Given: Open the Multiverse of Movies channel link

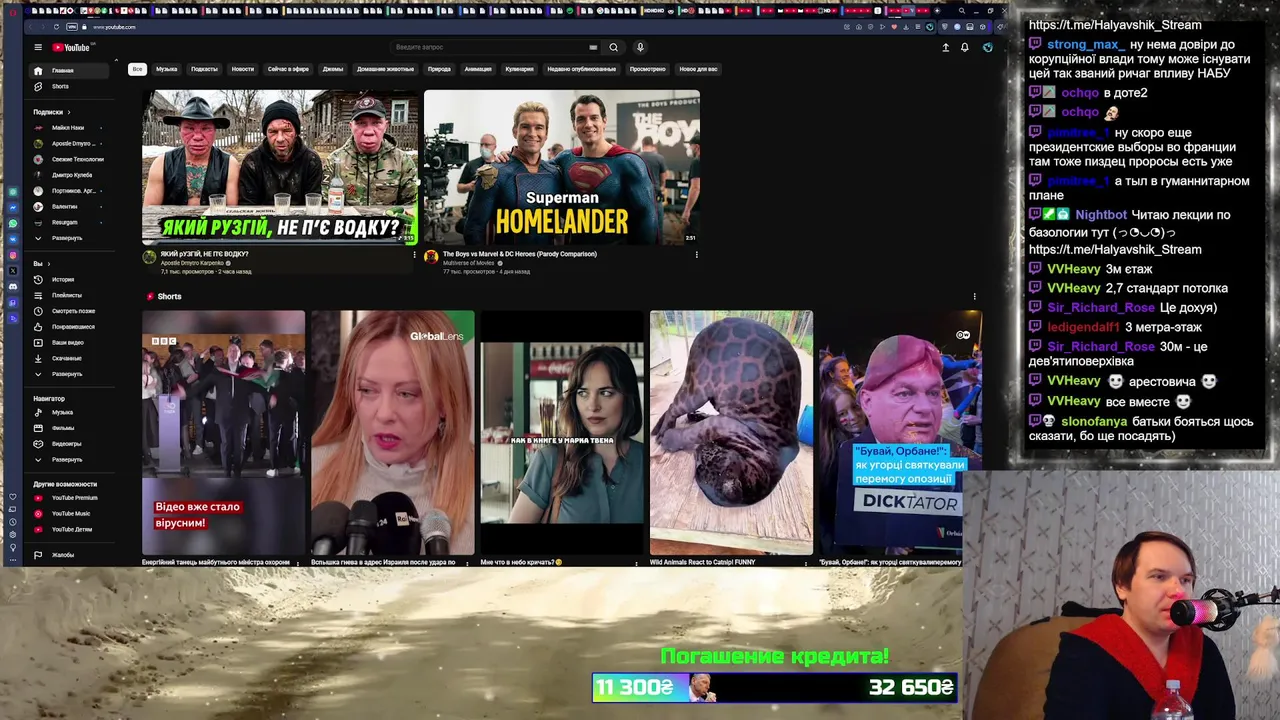Looking at the screenshot, I should click(469, 263).
